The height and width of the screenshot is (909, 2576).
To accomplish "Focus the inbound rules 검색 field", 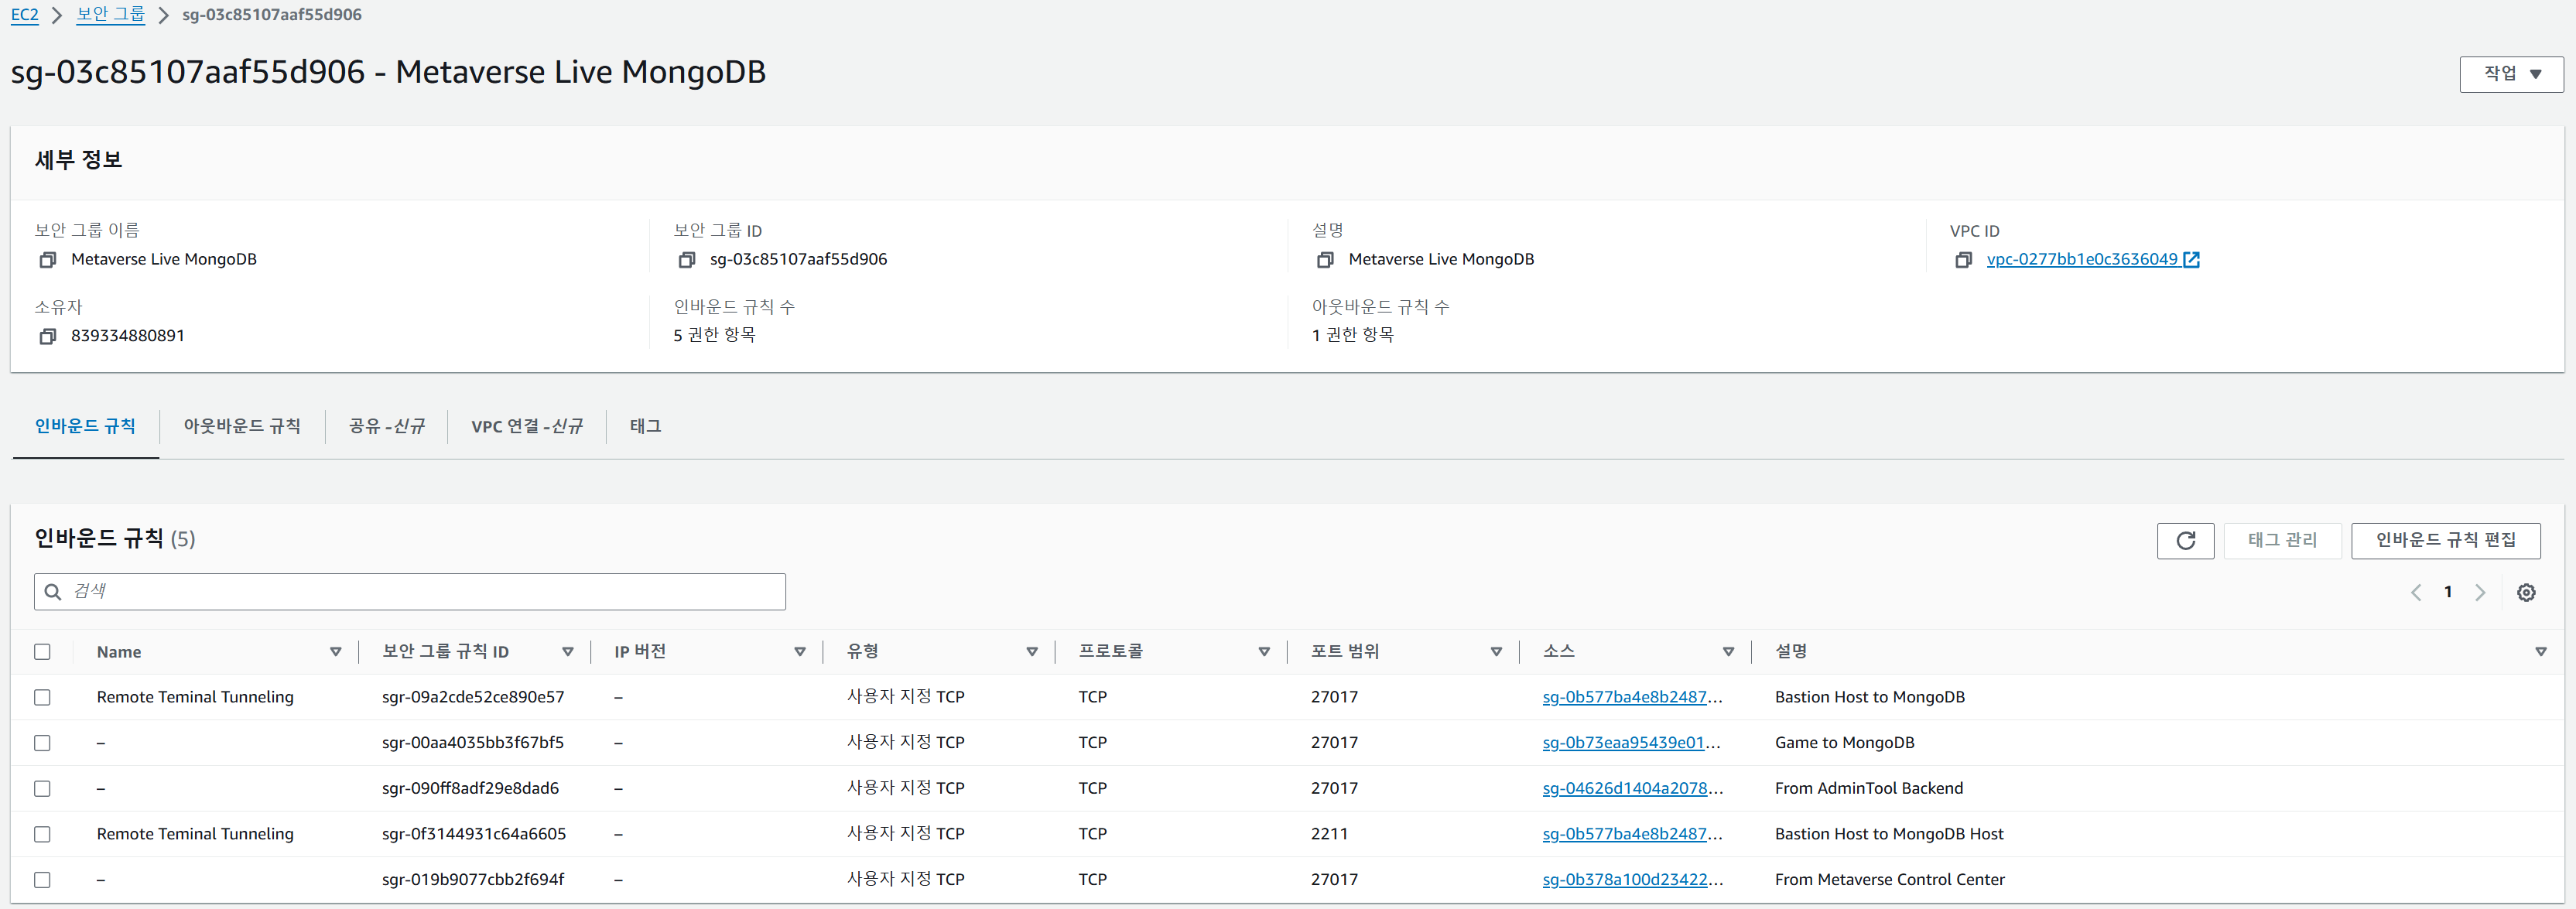I will 420,592.
